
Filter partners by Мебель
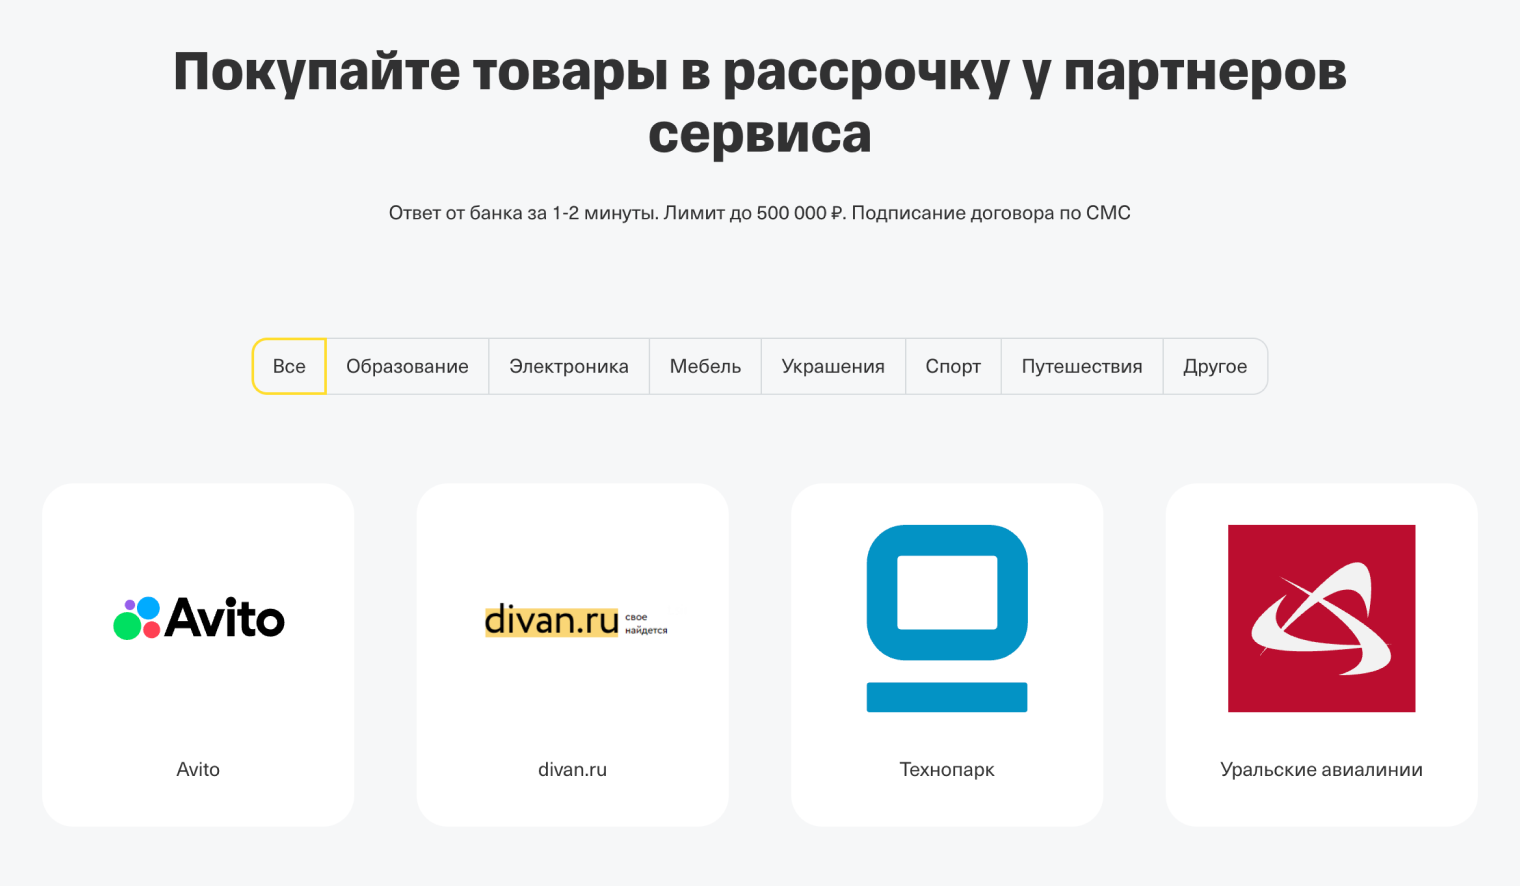point(705,366)
